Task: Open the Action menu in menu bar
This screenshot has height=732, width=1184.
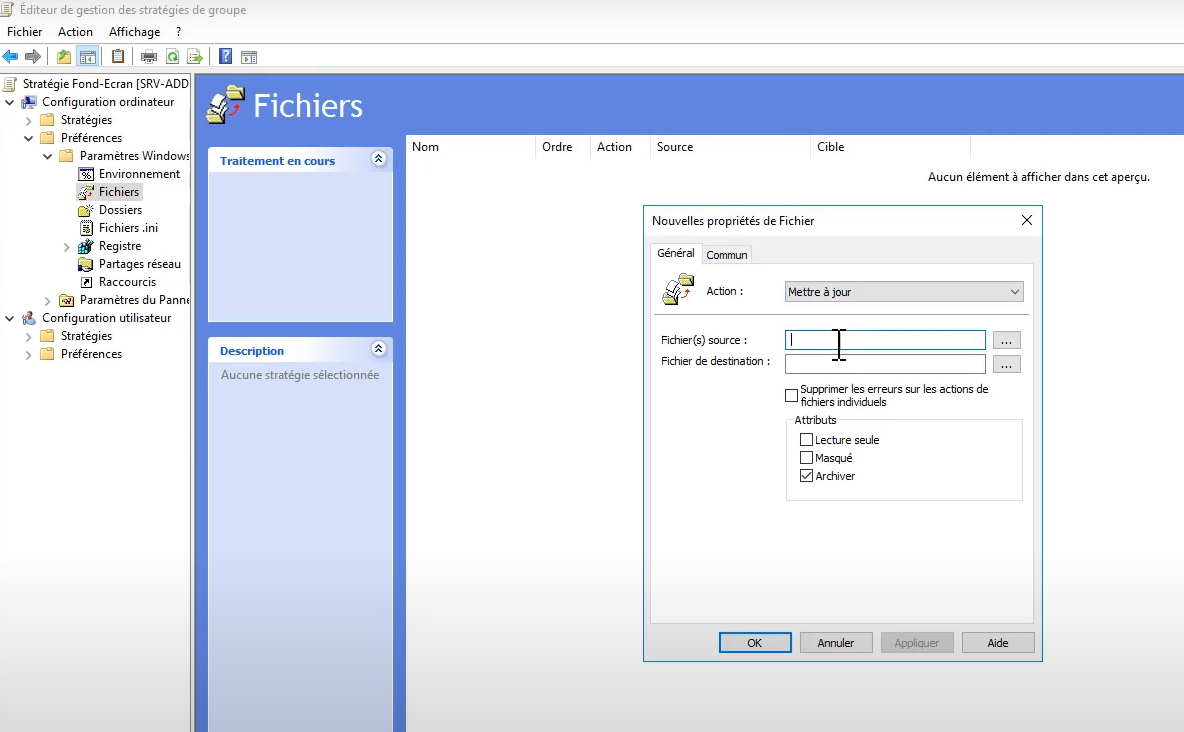Action: pyautogui.click(x=76, y=32)
